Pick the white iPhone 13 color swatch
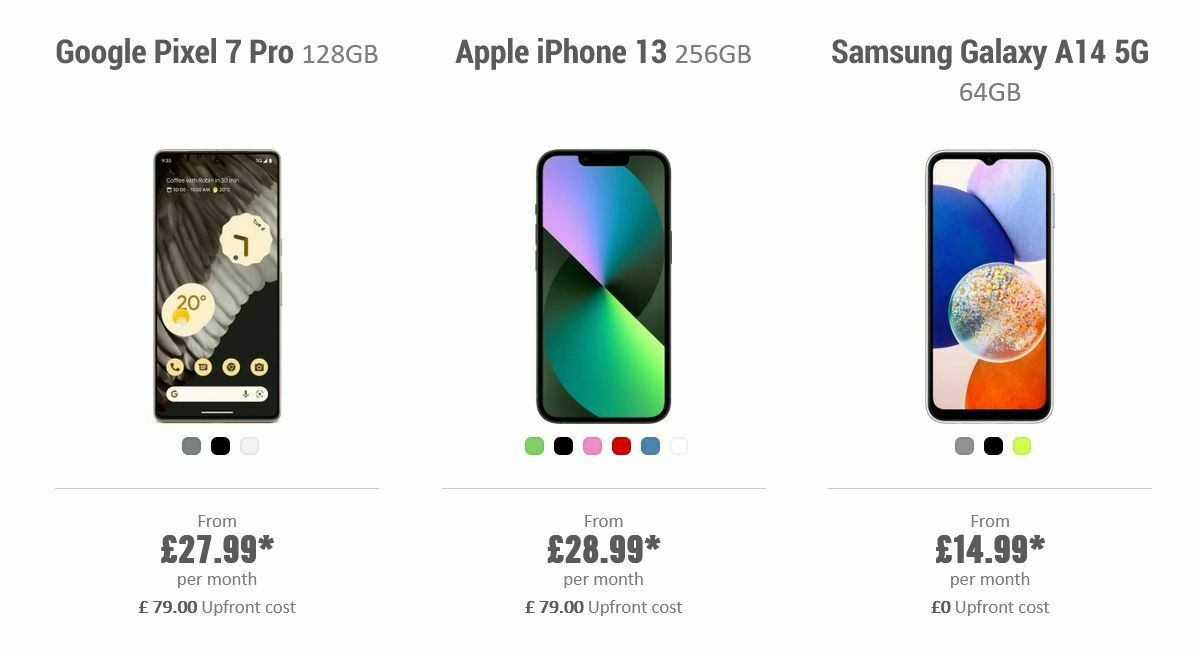 pyautogui.click(x=678, y=446)
